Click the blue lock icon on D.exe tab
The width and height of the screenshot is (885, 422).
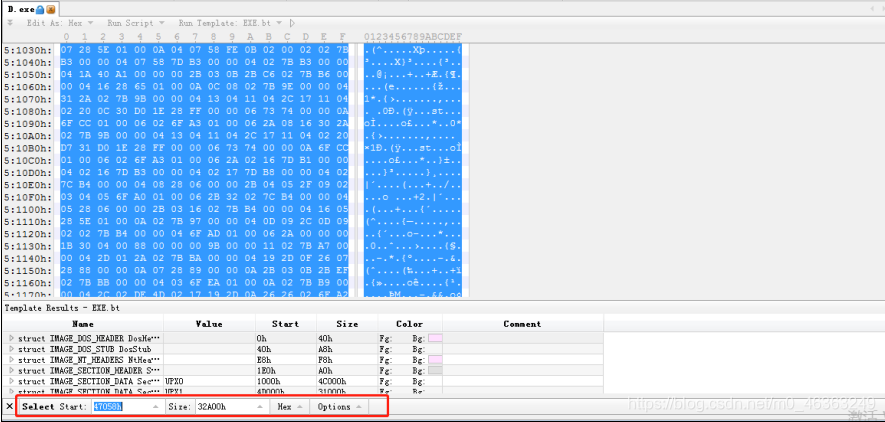40,10
